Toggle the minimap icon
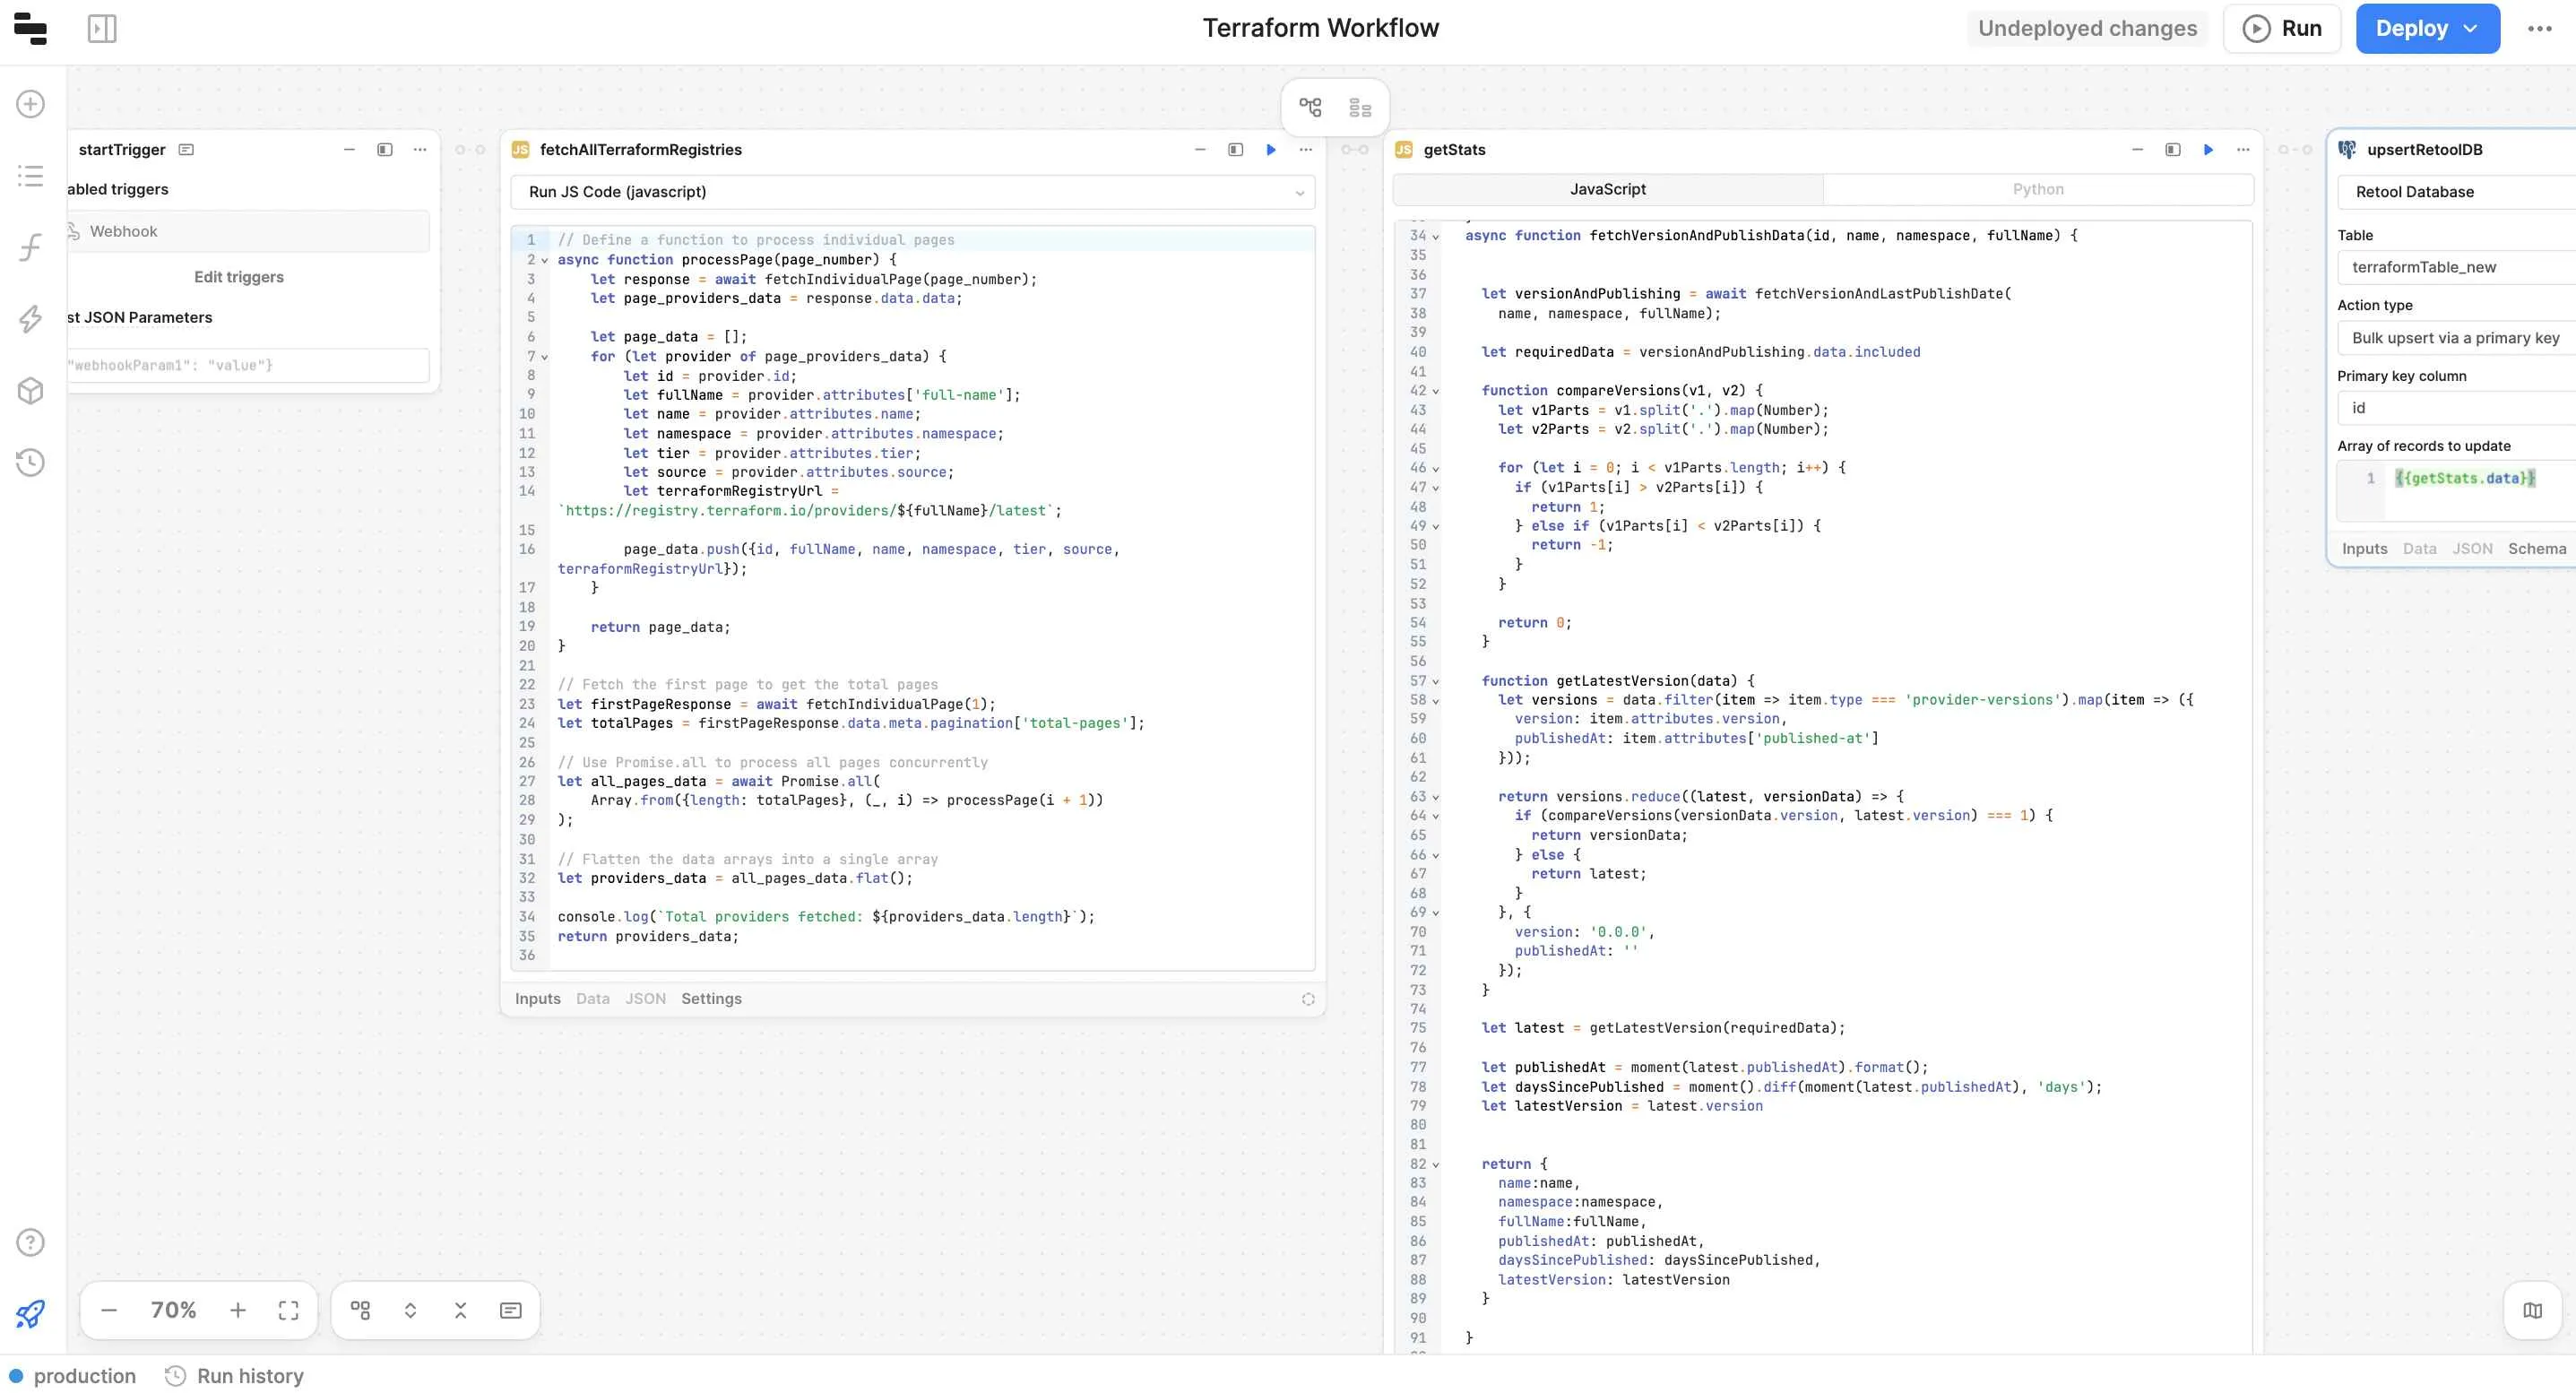The height and width of the screenshot is (1393, 2576). (x=2532, y=1310)
